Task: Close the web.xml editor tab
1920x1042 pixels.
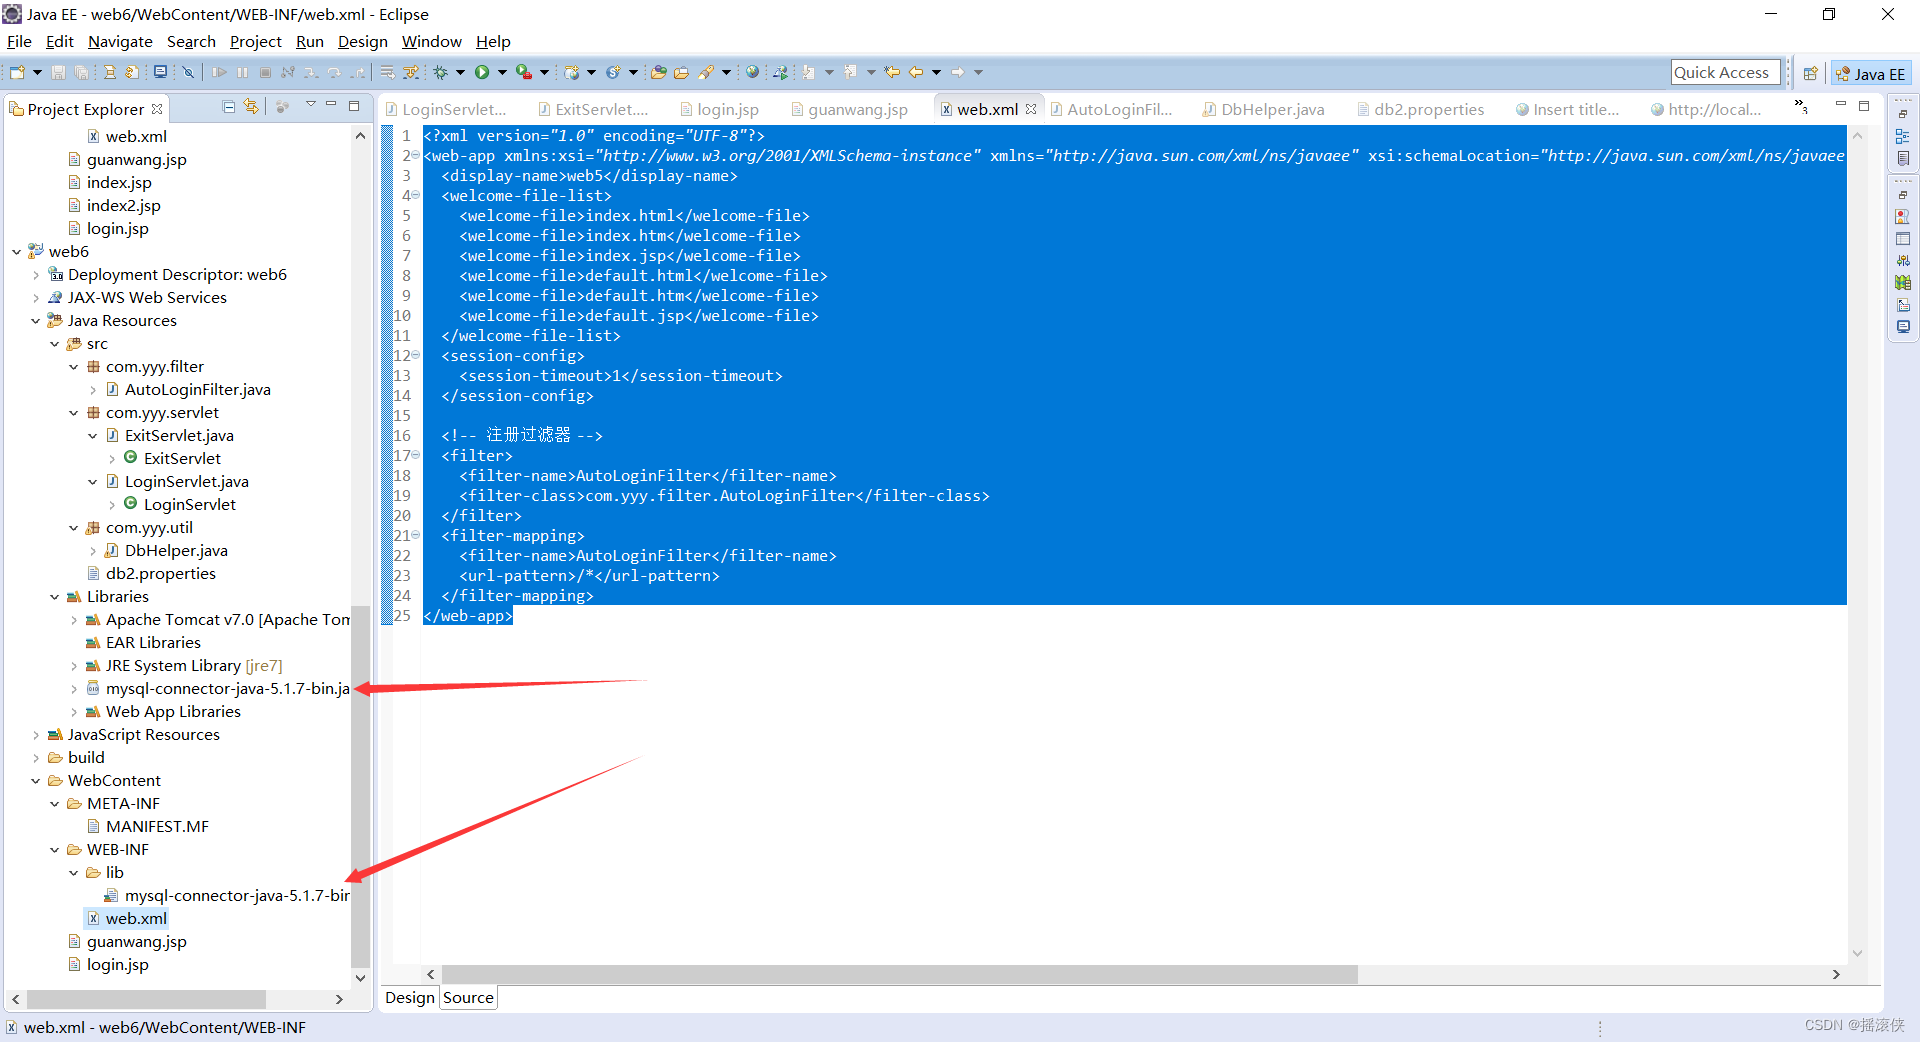Action: (1031, 109)
